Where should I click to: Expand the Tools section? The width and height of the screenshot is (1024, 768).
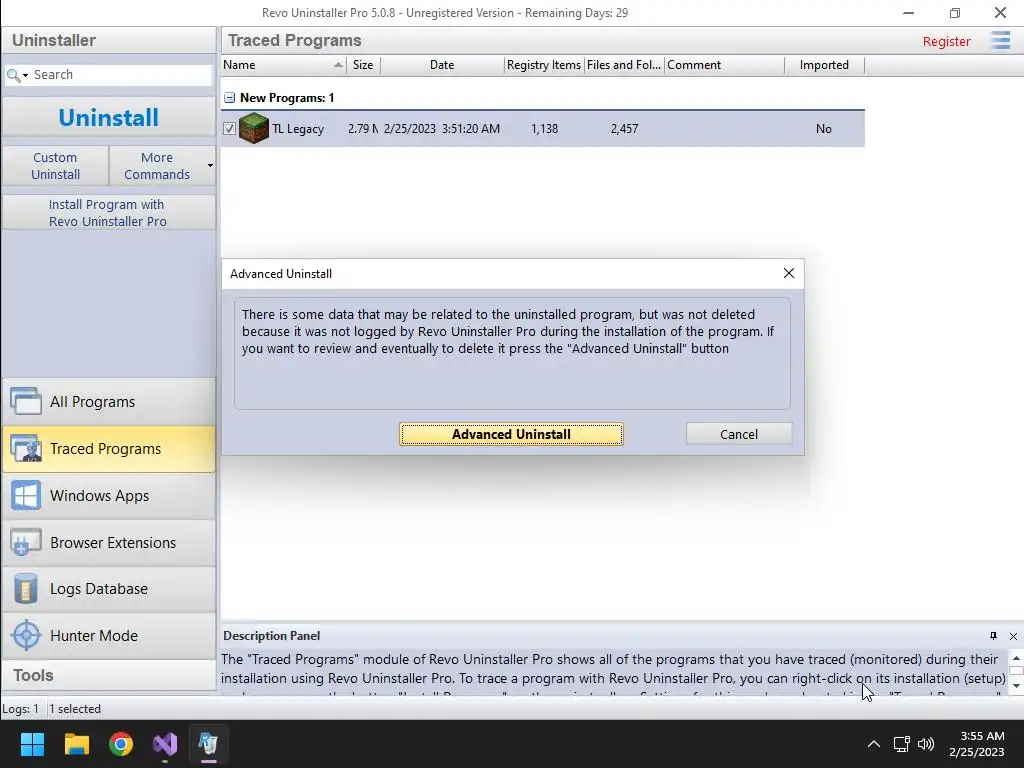(108, 675)
